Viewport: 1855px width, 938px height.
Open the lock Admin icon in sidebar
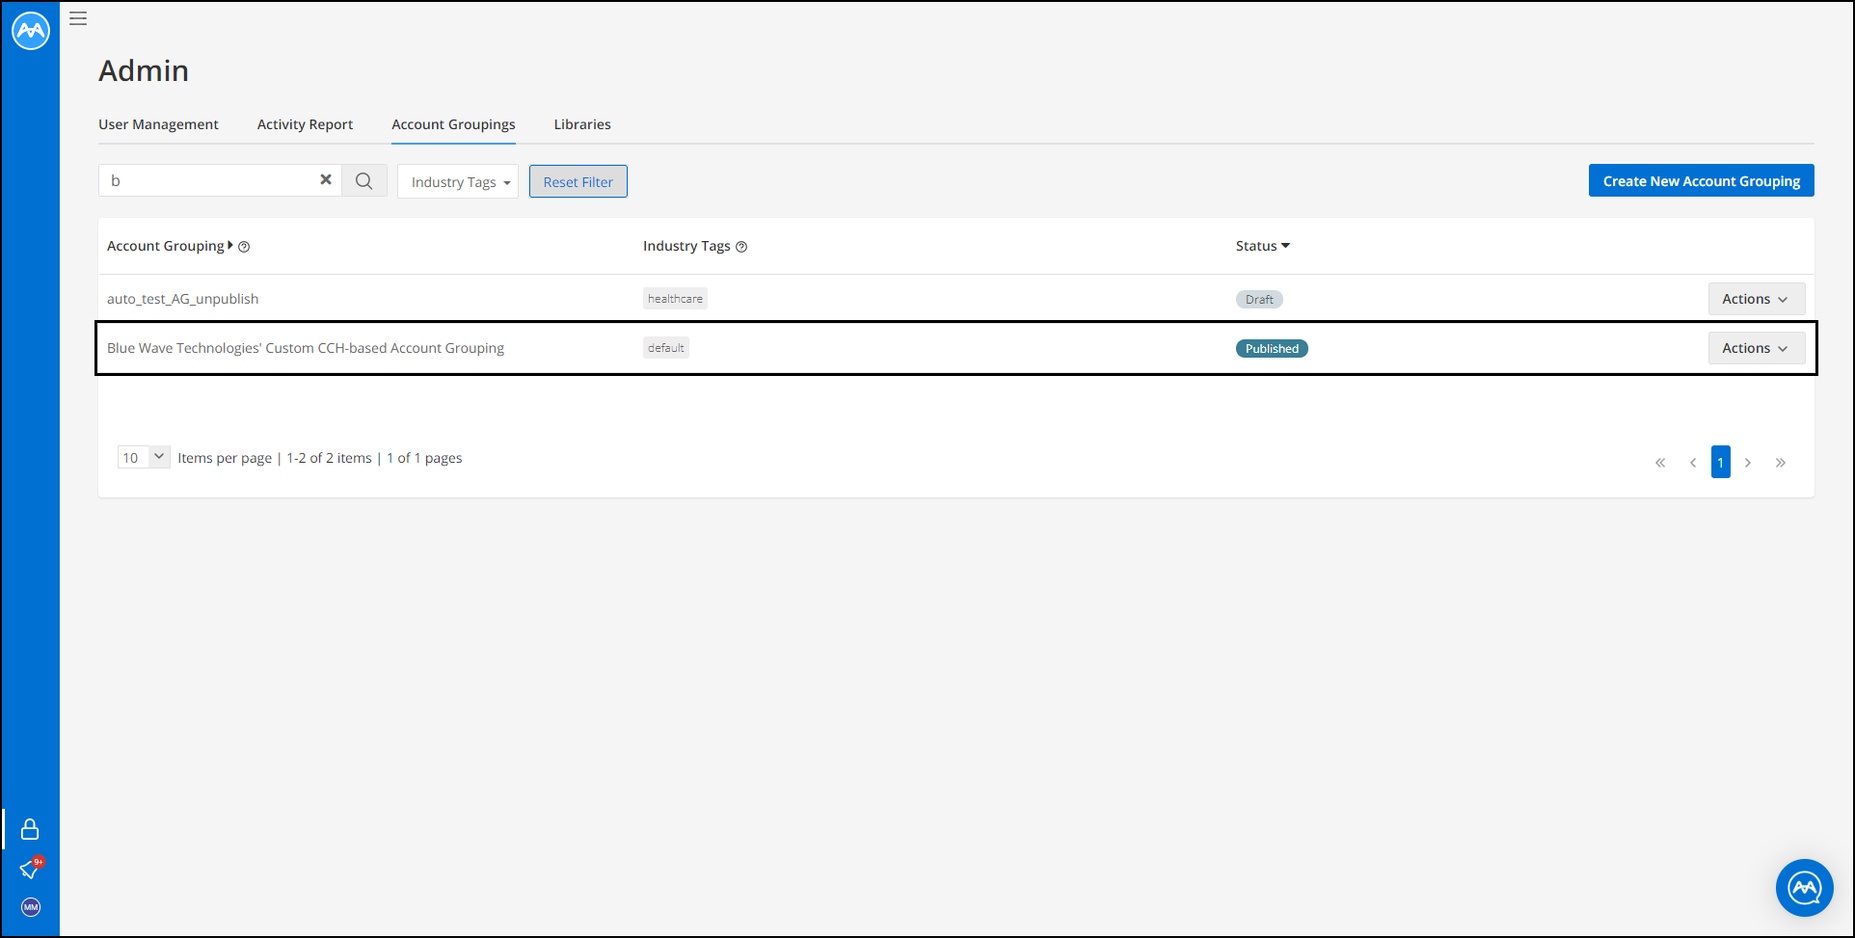pos(30,829)
